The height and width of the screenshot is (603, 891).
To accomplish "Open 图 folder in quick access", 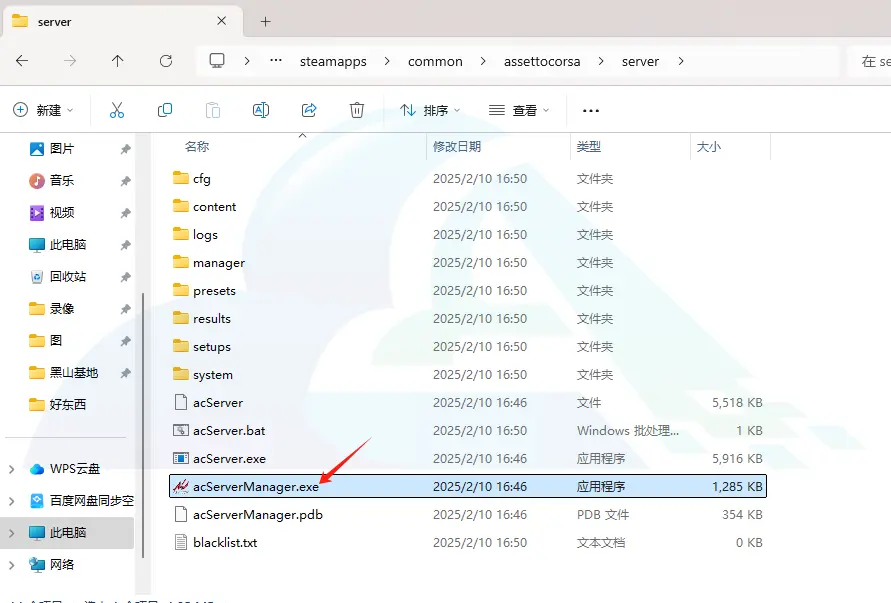I will tap(56, 340).
